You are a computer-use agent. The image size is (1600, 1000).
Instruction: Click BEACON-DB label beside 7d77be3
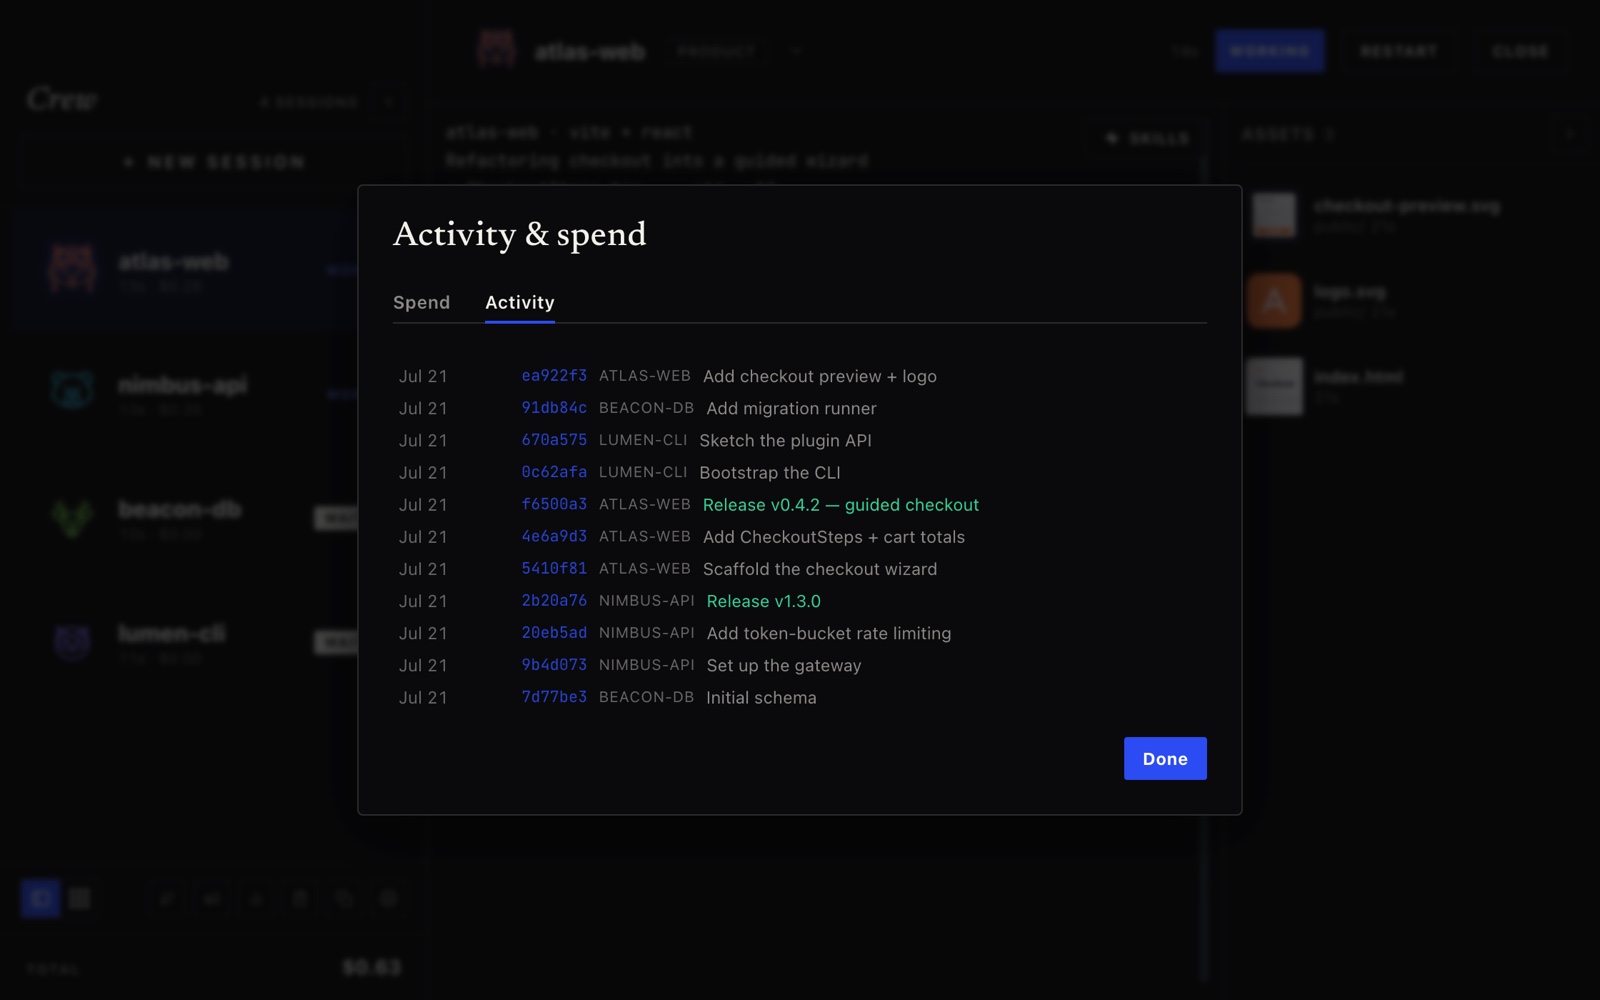646,697
